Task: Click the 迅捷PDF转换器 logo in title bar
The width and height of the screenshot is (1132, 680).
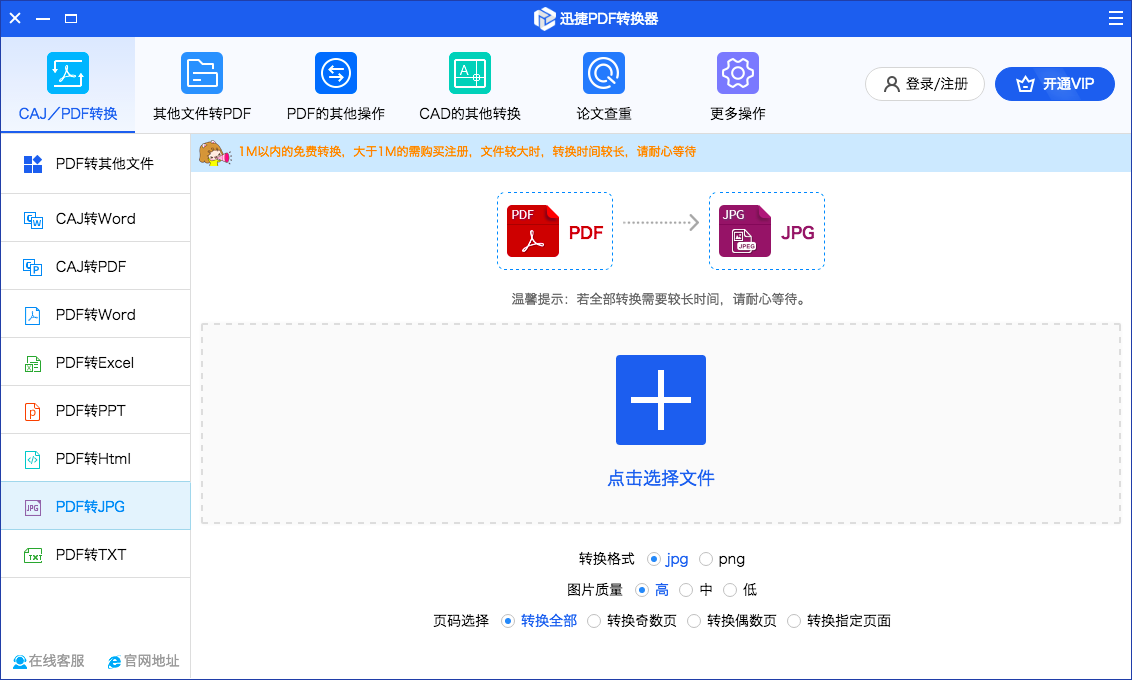Action: coord(544,19)
